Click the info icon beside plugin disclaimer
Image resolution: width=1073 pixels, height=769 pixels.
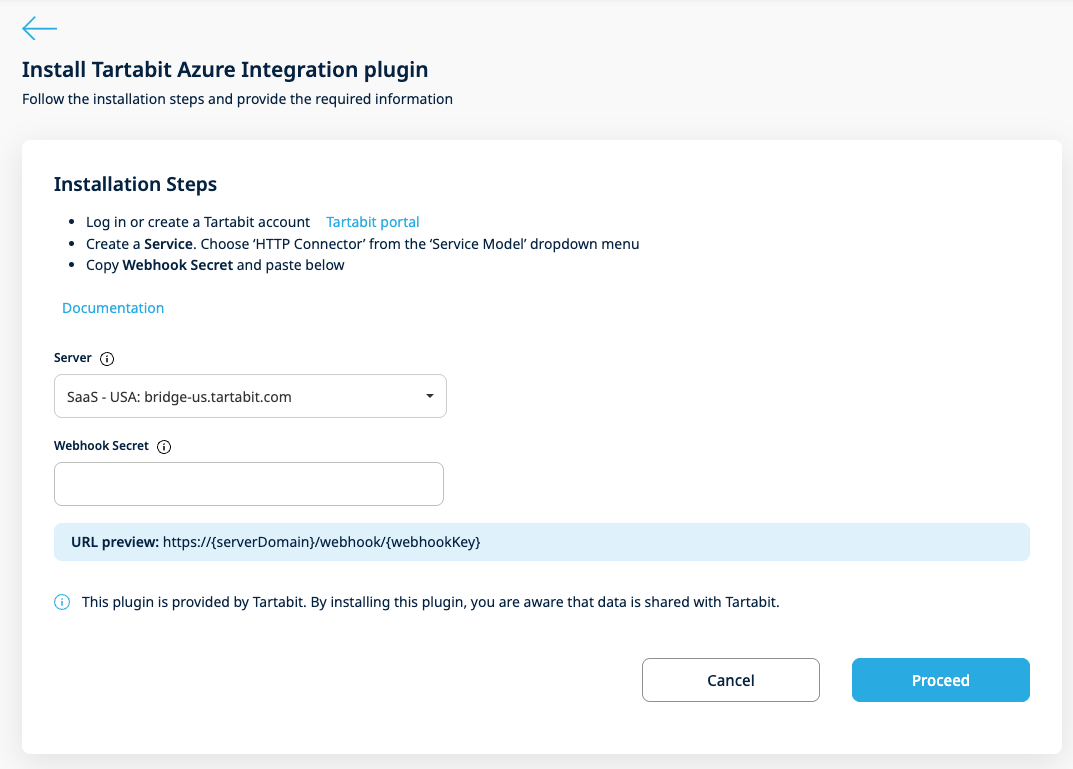(x=62, y=602)
